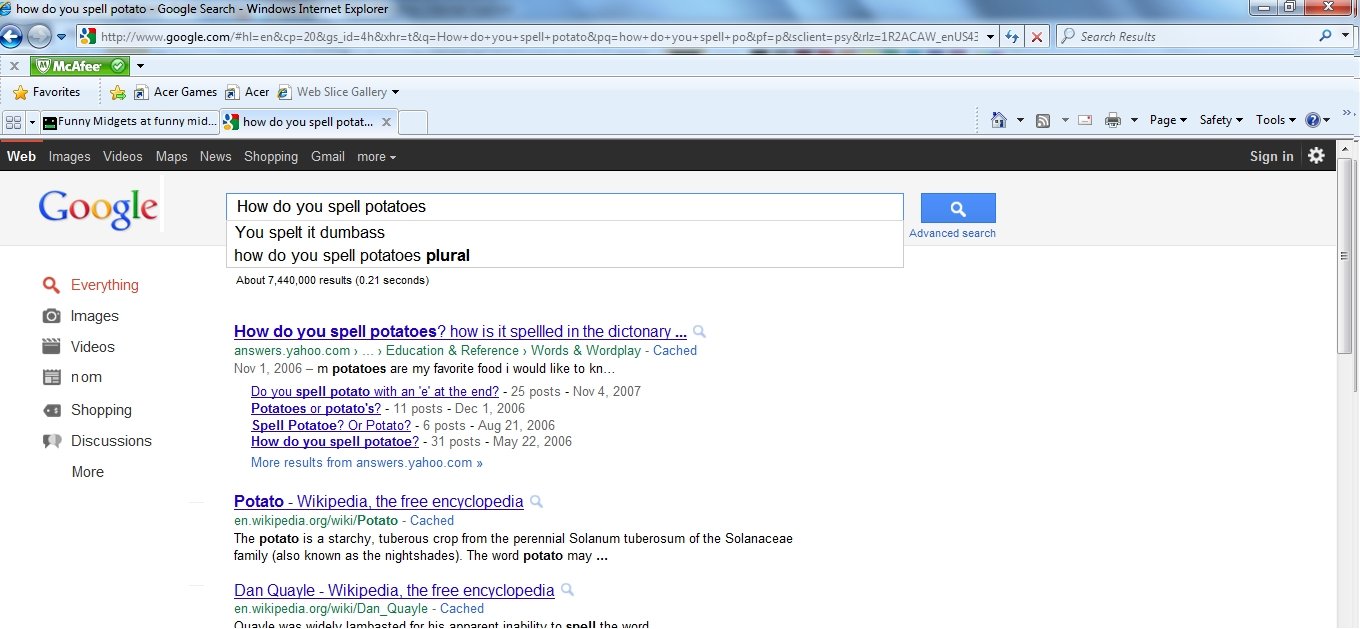Close the 'how do you spell potat...' tab

click(x=386, y=122)
